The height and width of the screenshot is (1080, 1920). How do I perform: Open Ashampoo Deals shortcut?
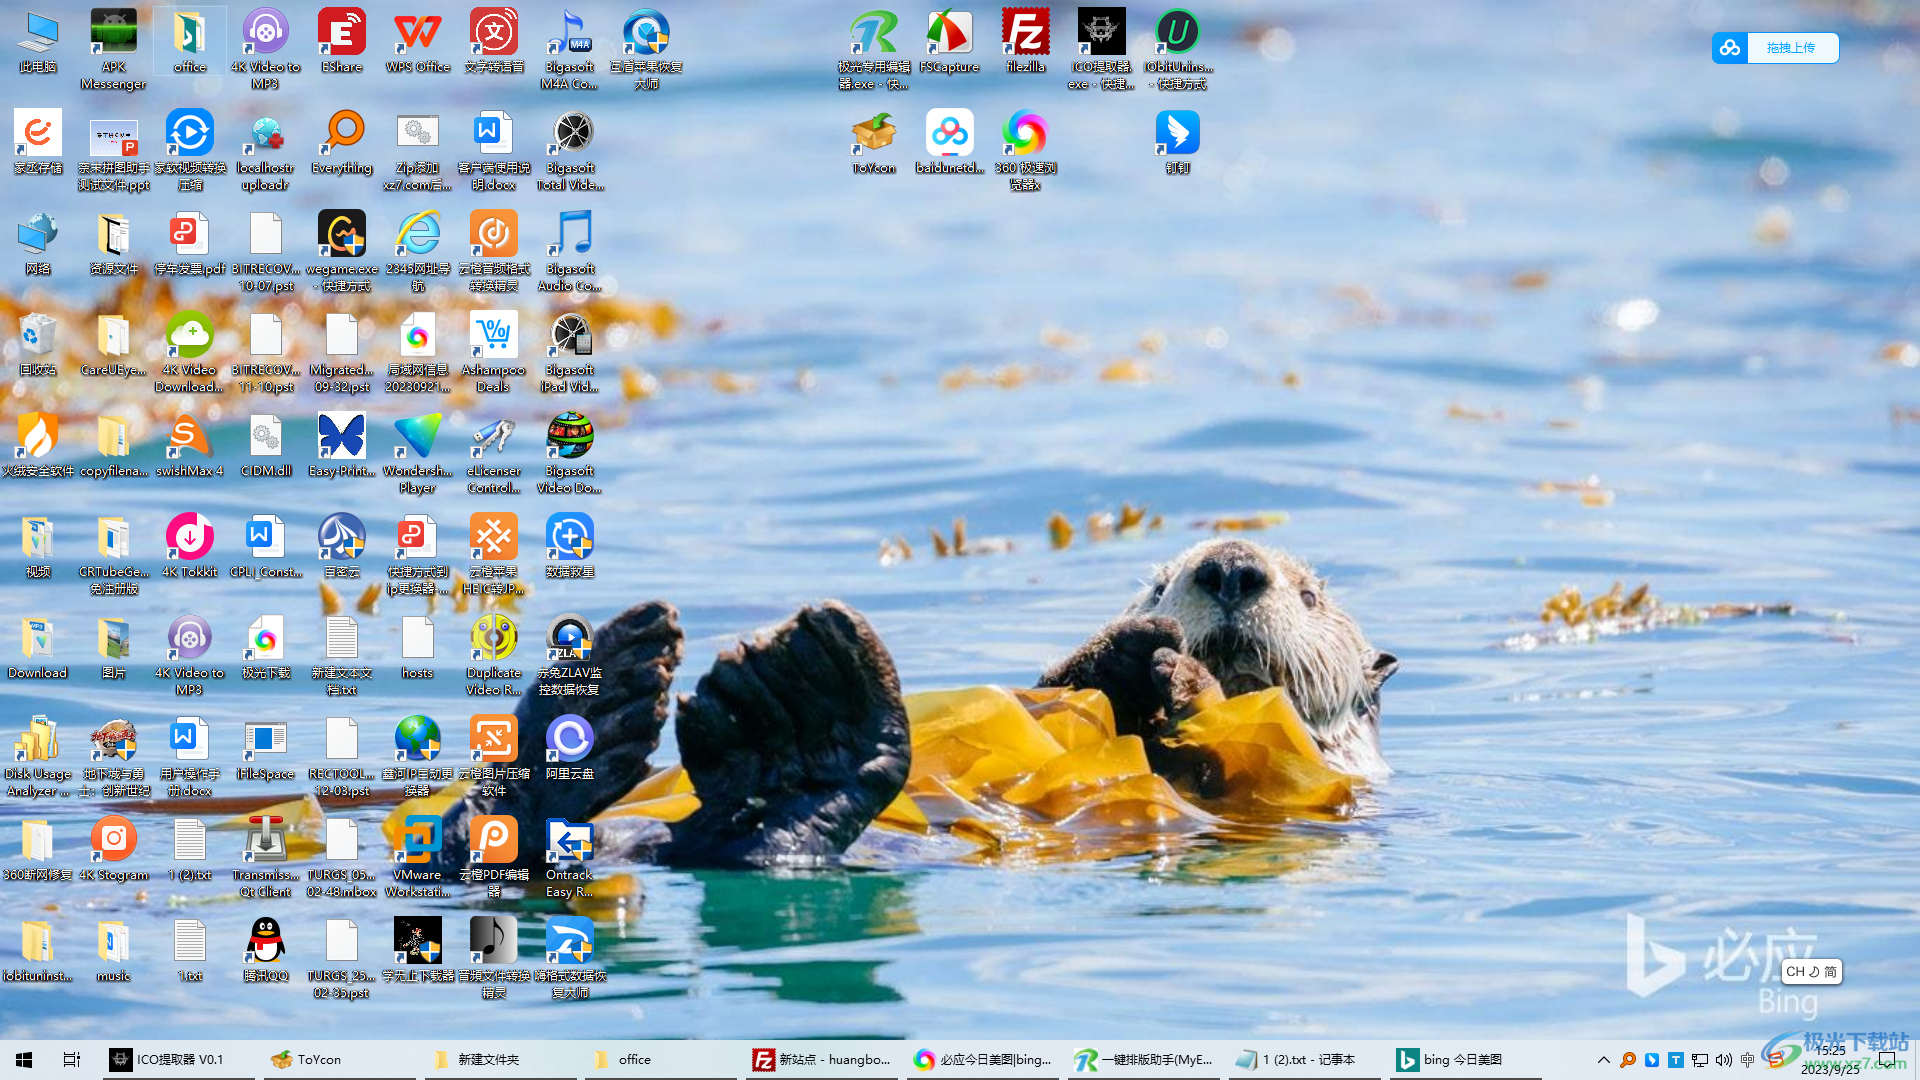[x=493, y=351]
